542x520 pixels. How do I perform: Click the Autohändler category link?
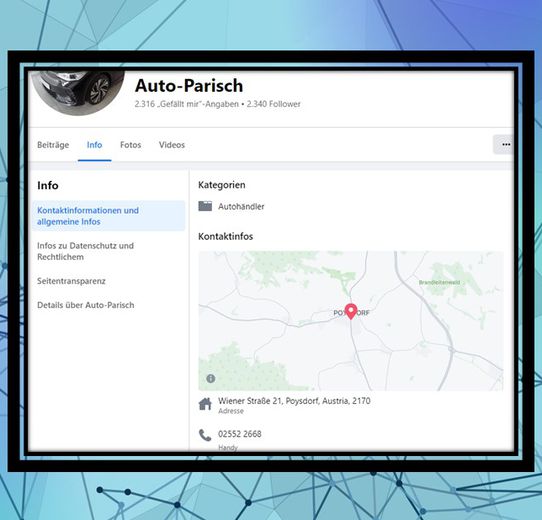click(x=241, y=206)
